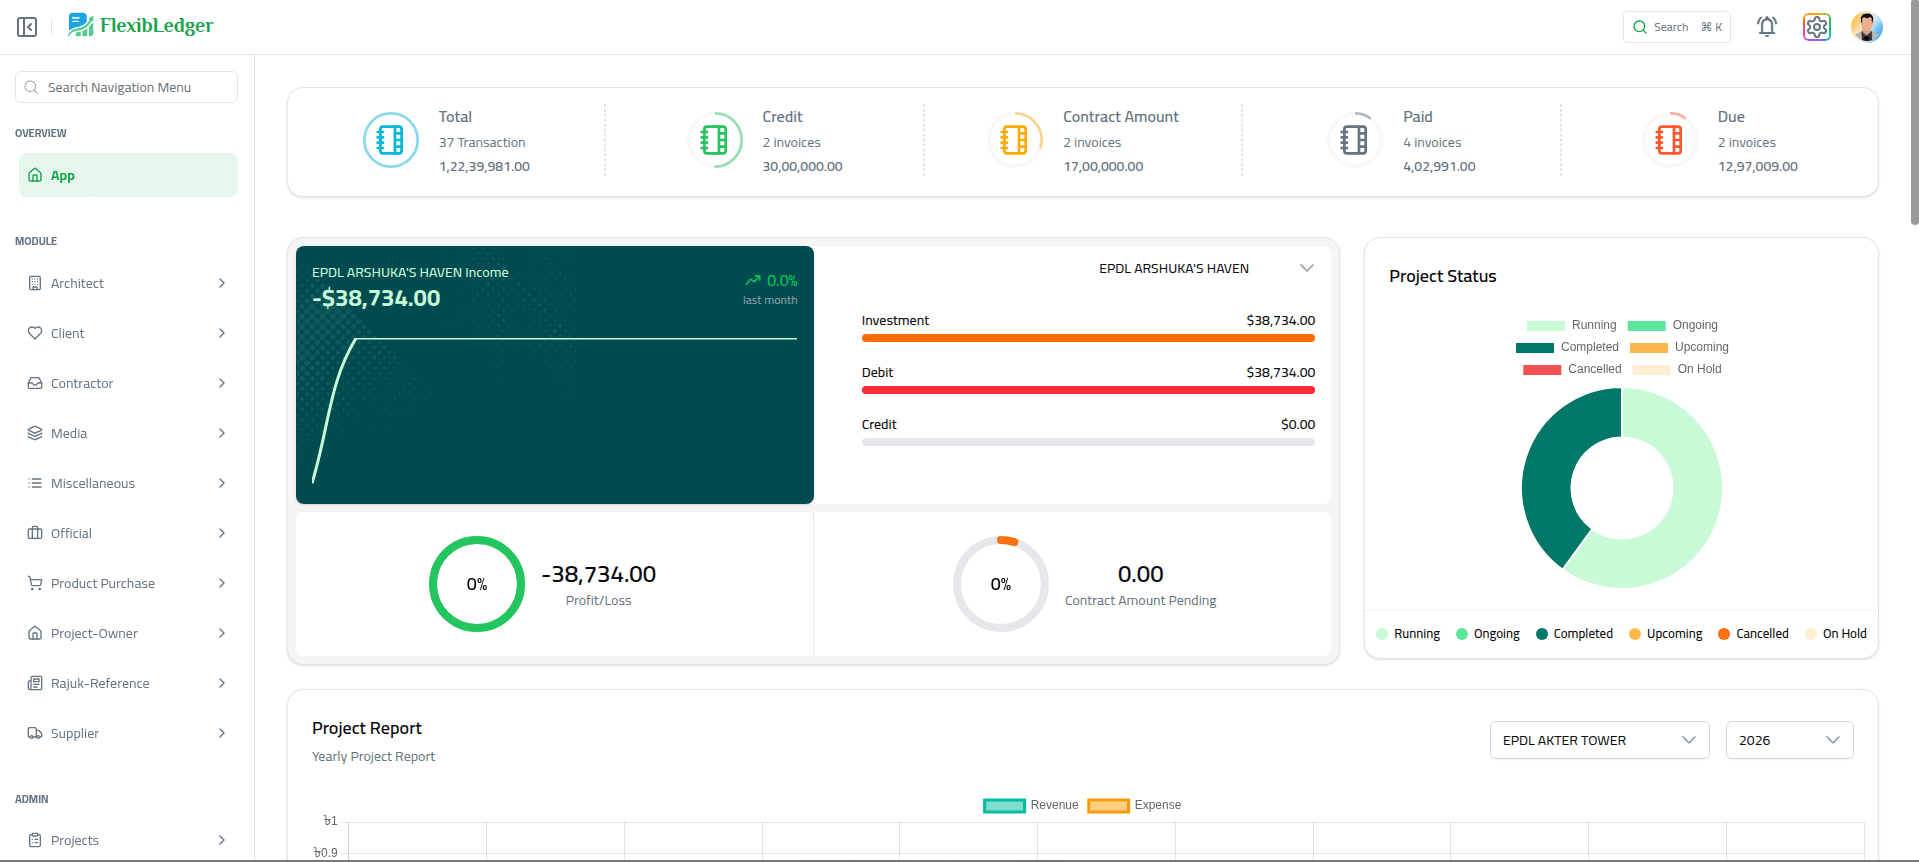Open notifications via the bell icon
1919x862 pixels.
tap(1766, 27)
